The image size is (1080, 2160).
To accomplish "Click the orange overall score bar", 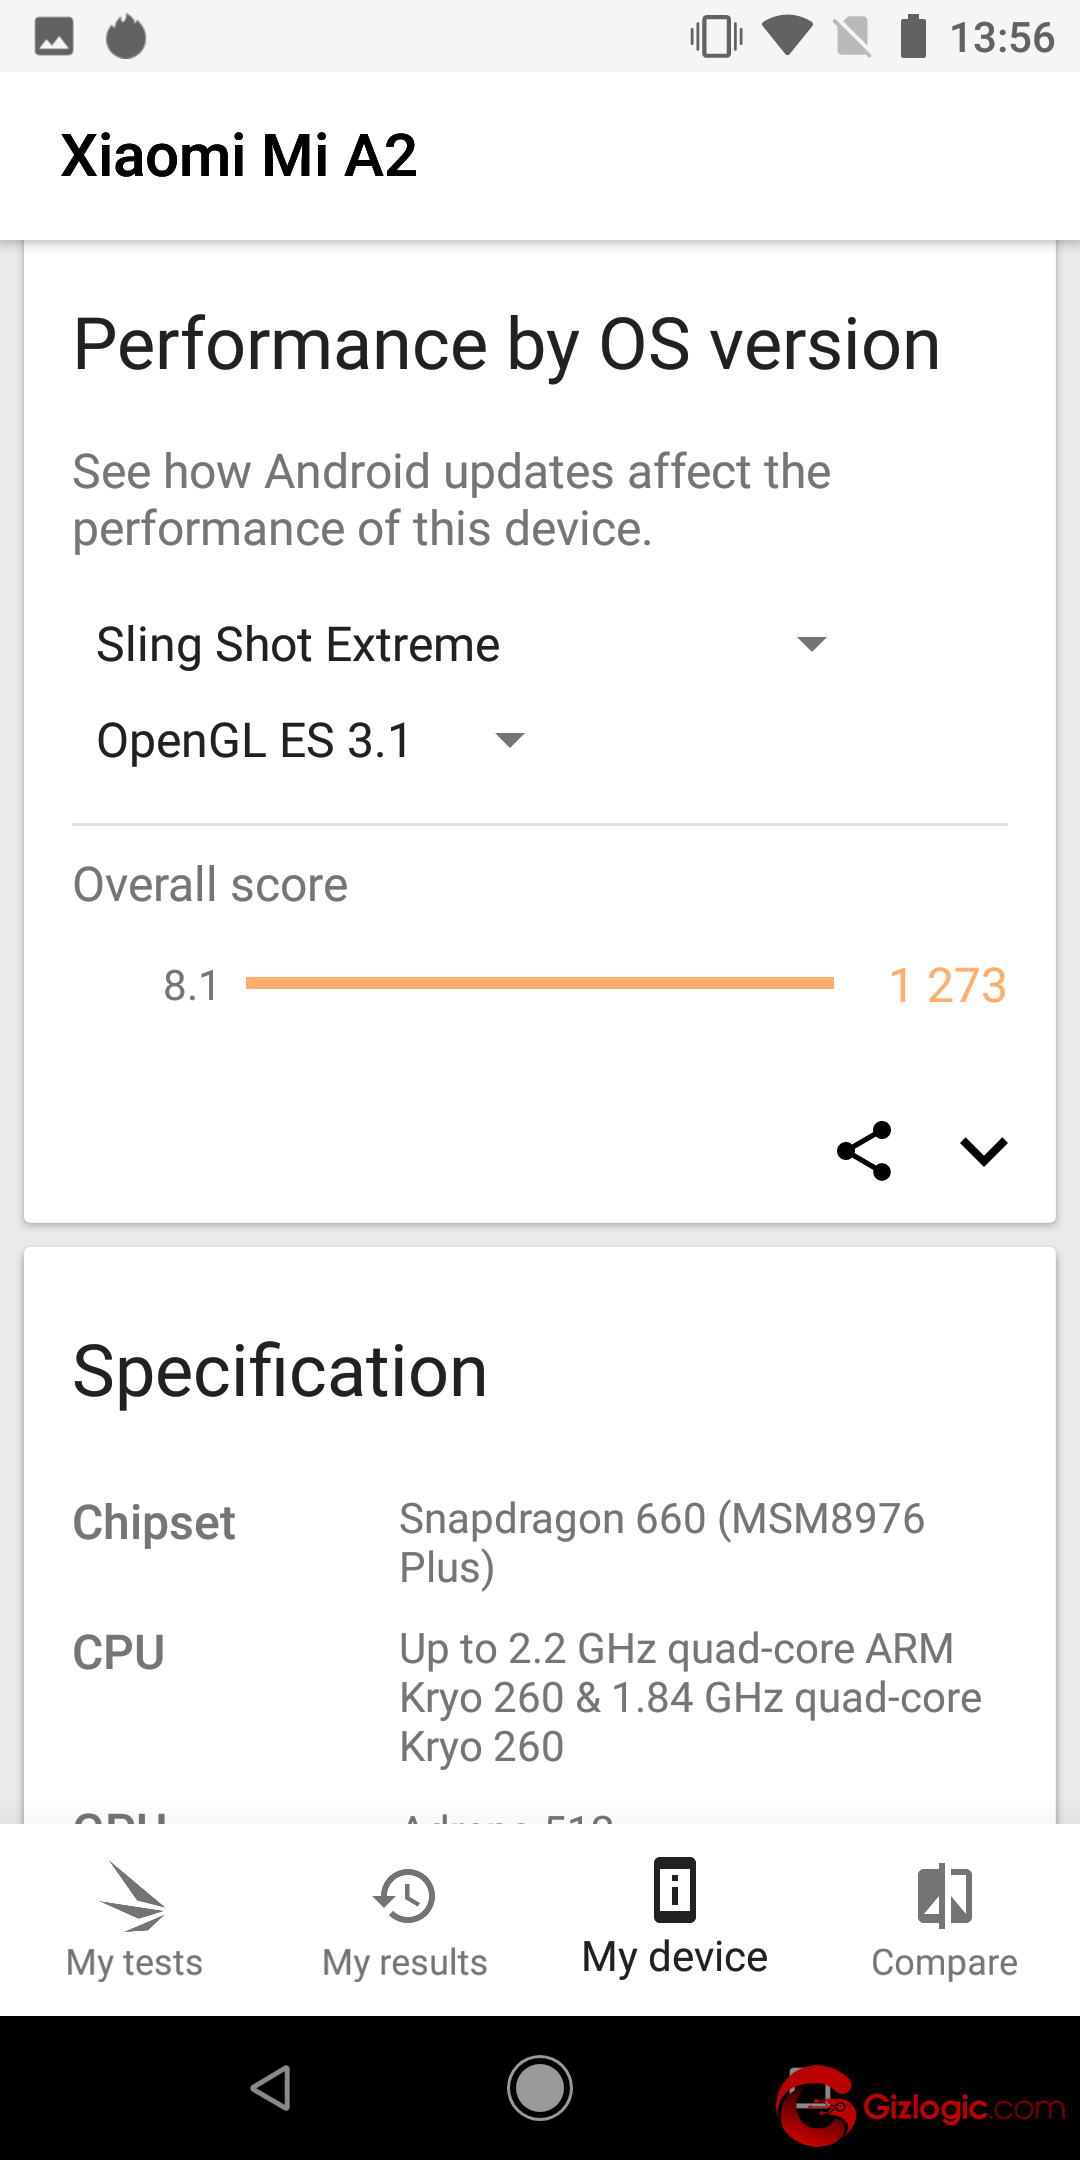I will [539, 984].
